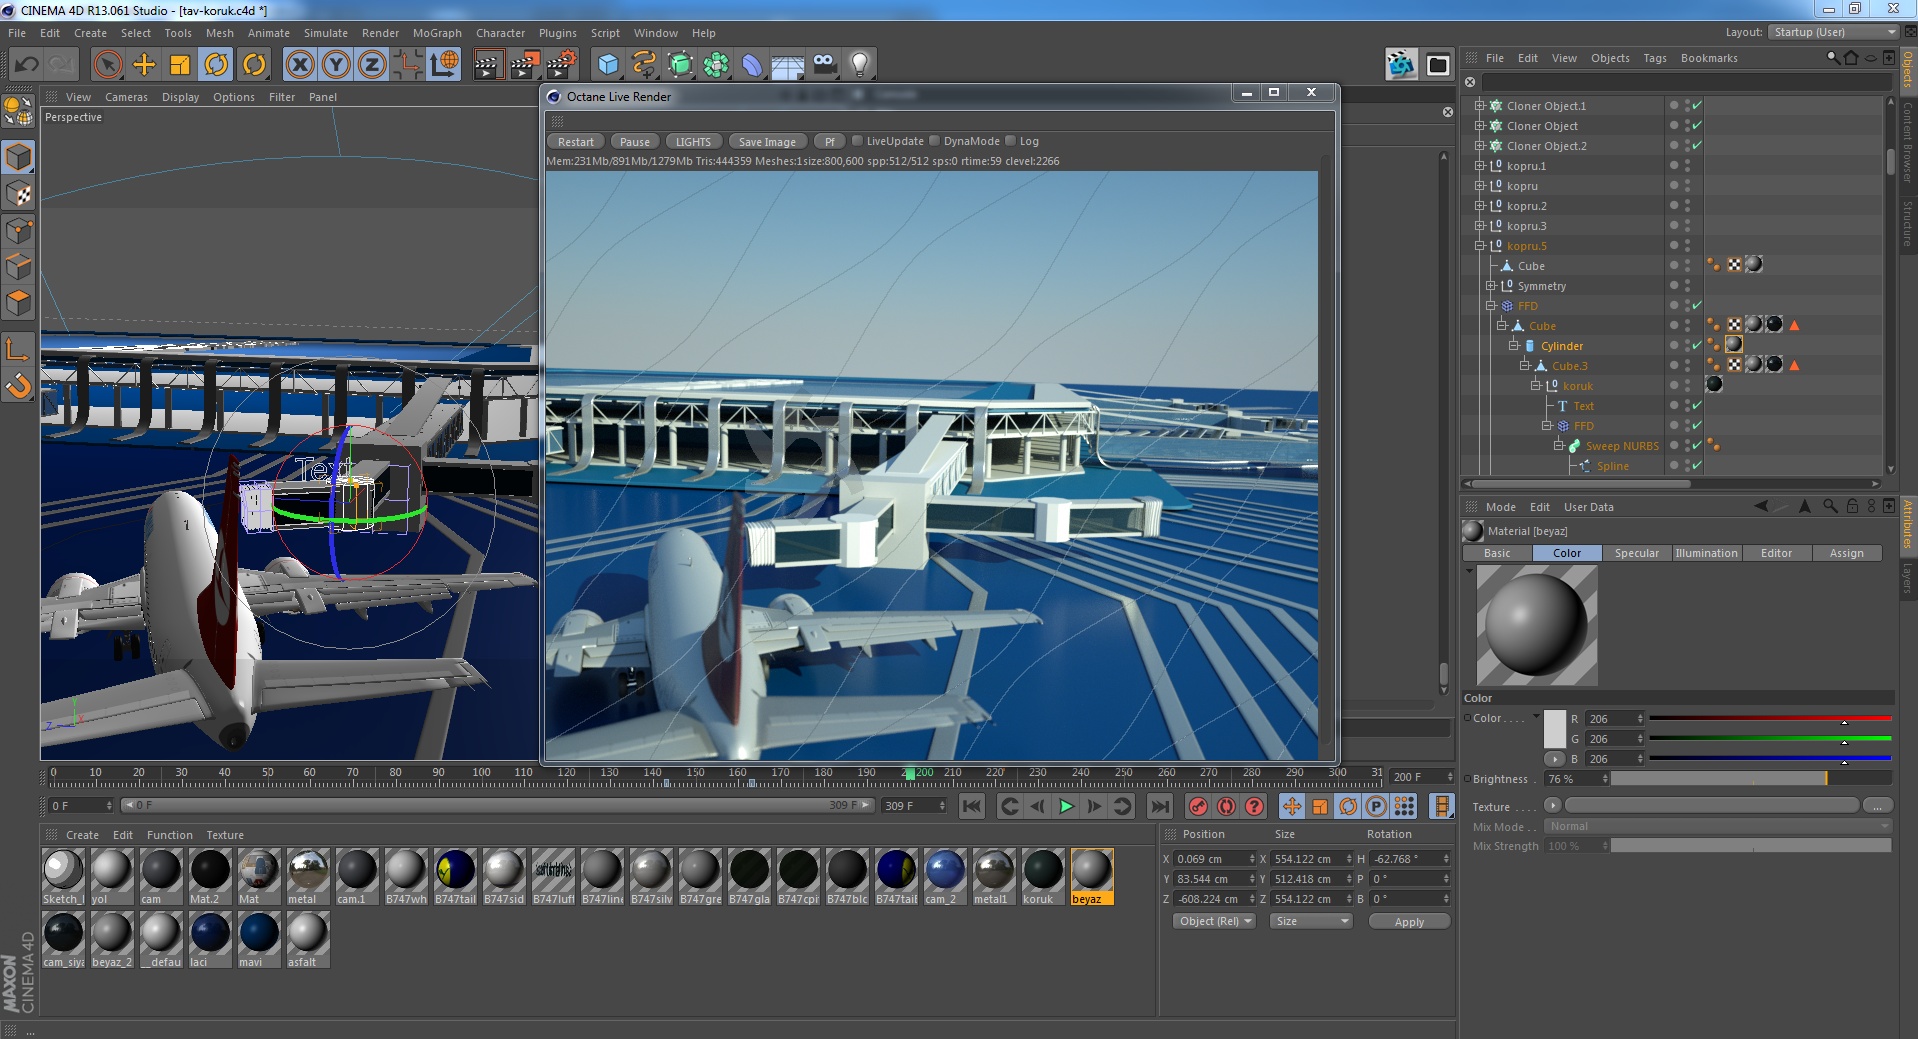Image resolution: width=1918 pixels, height=1039 pixels.
Task: Select the asfalt material thumbnail
Action: pyautogui.click(x=307, y=940)
